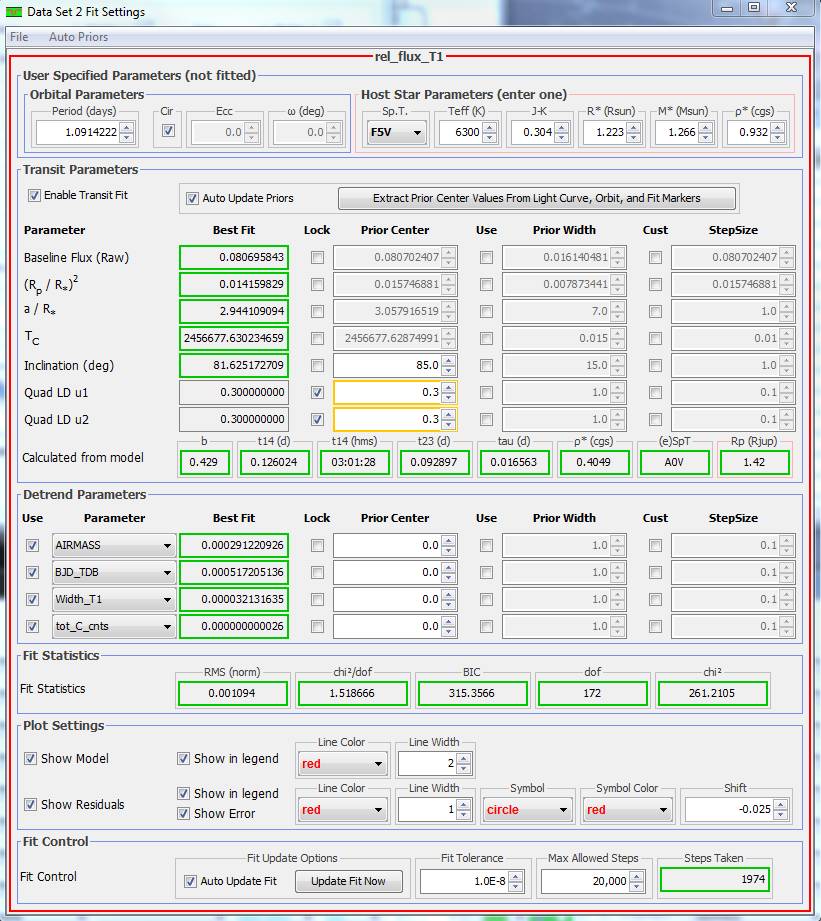Click Extract Prior Center Values button

[x=537, y=198]
